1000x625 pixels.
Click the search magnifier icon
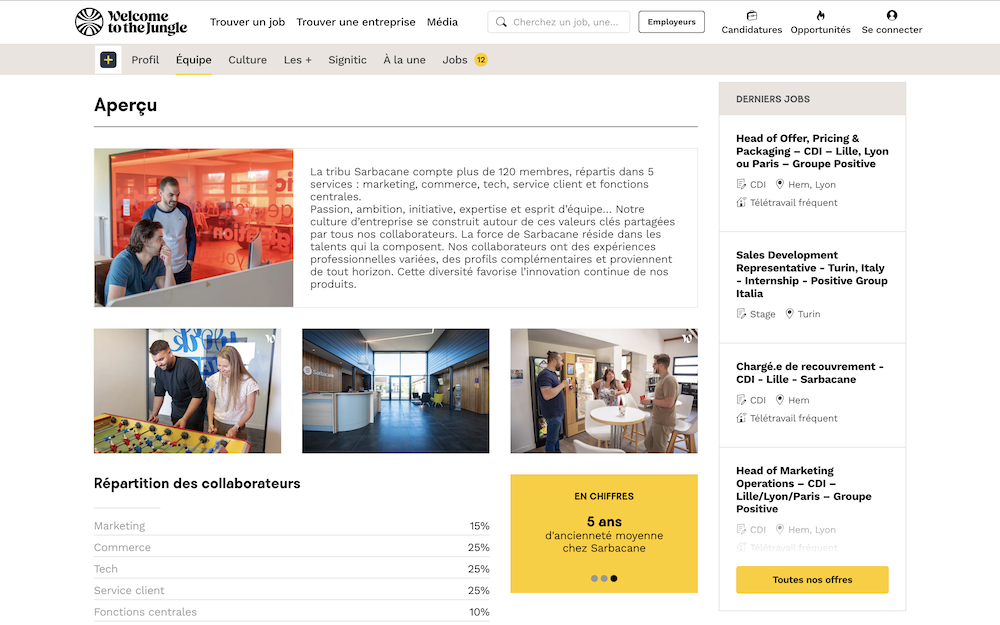502,22
